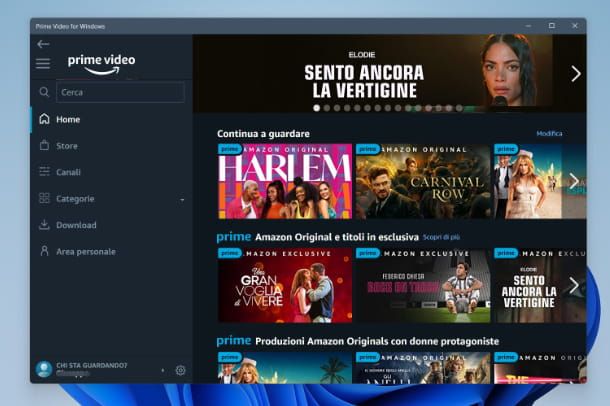Show more Continua a guardare titles
The height and width of the screenshot is (406, 610).
pos(574,181)
